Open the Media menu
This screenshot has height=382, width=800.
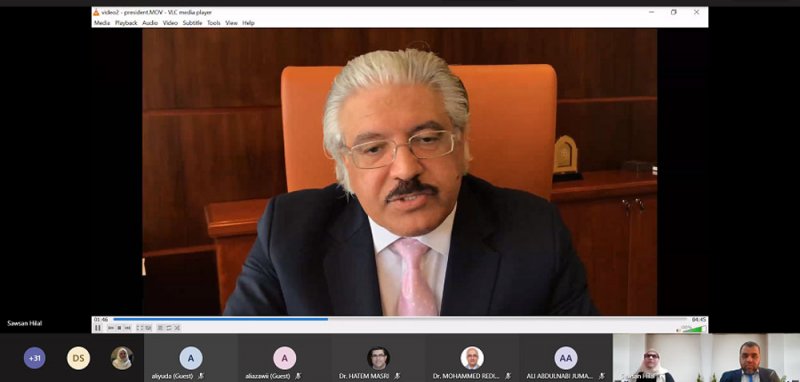click(x=102, y=23)
